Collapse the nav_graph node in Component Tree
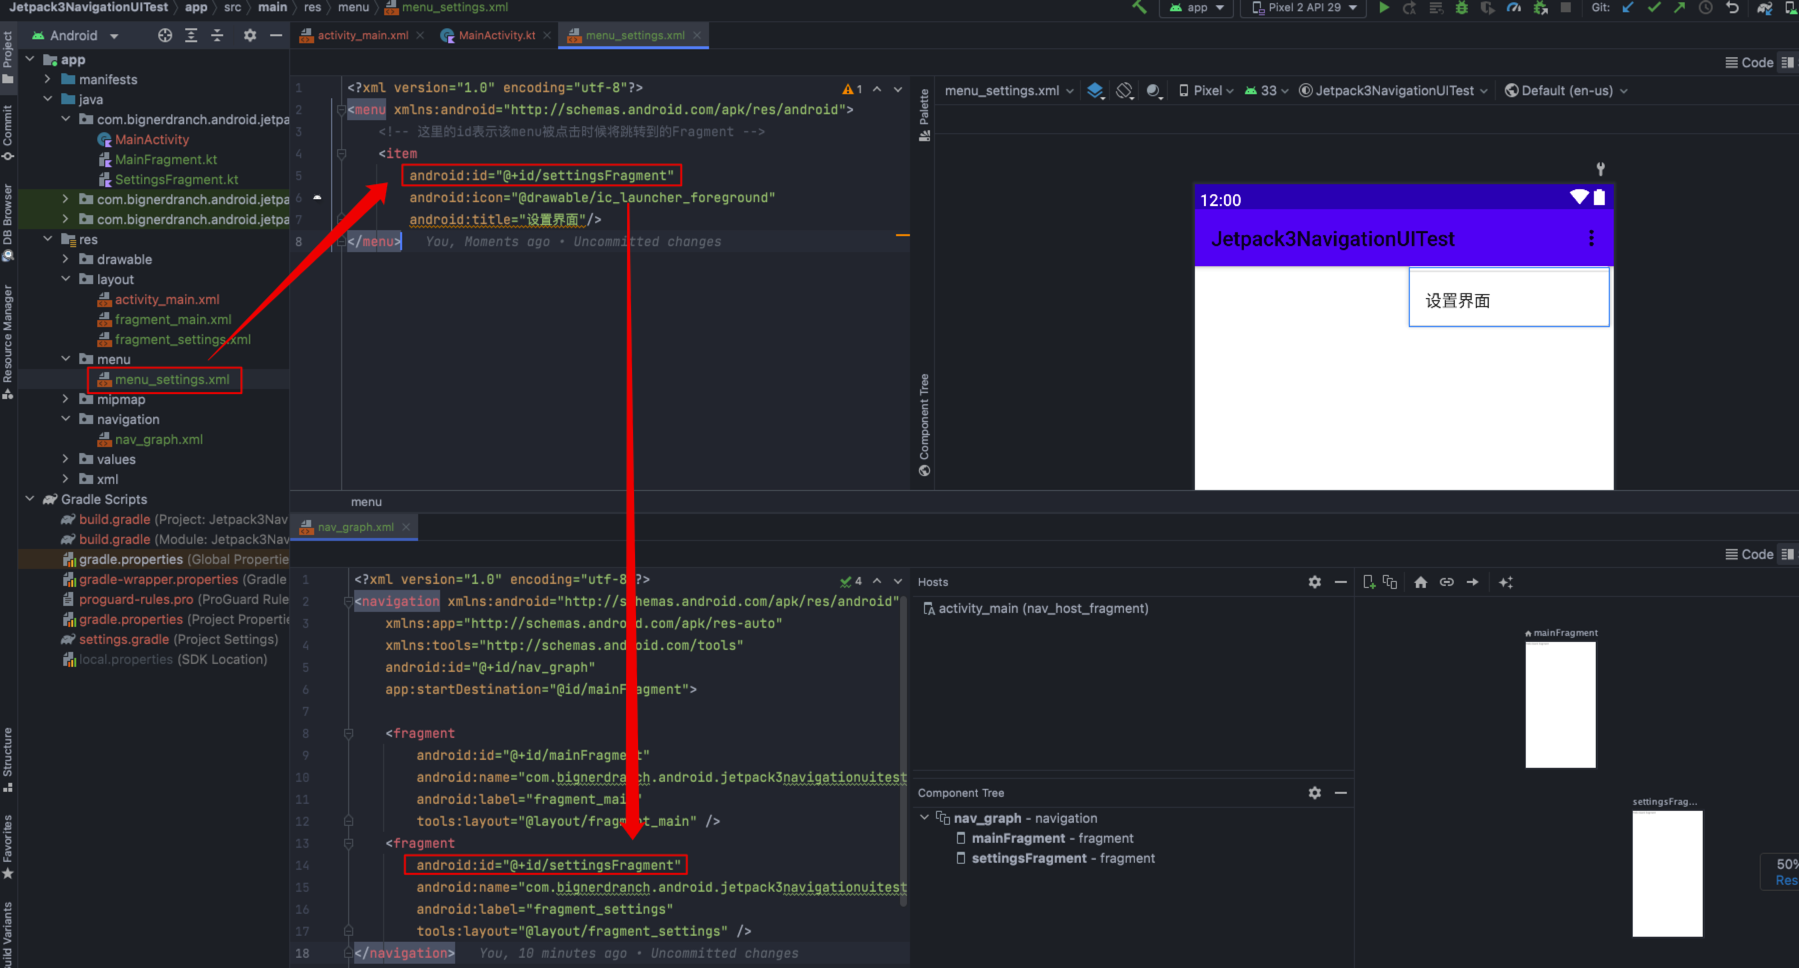 point(925,818)
